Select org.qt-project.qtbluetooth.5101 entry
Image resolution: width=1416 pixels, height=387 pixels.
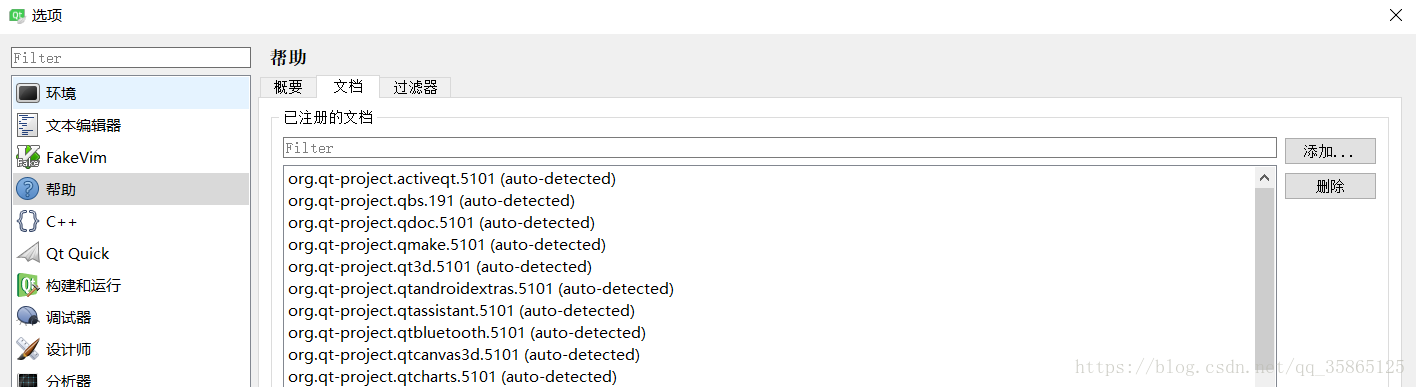tap(466, 332)
